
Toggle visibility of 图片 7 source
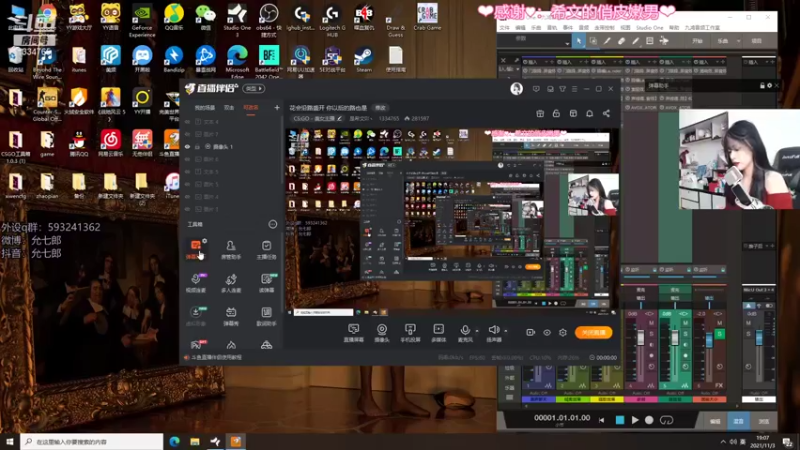coord(187,134)
